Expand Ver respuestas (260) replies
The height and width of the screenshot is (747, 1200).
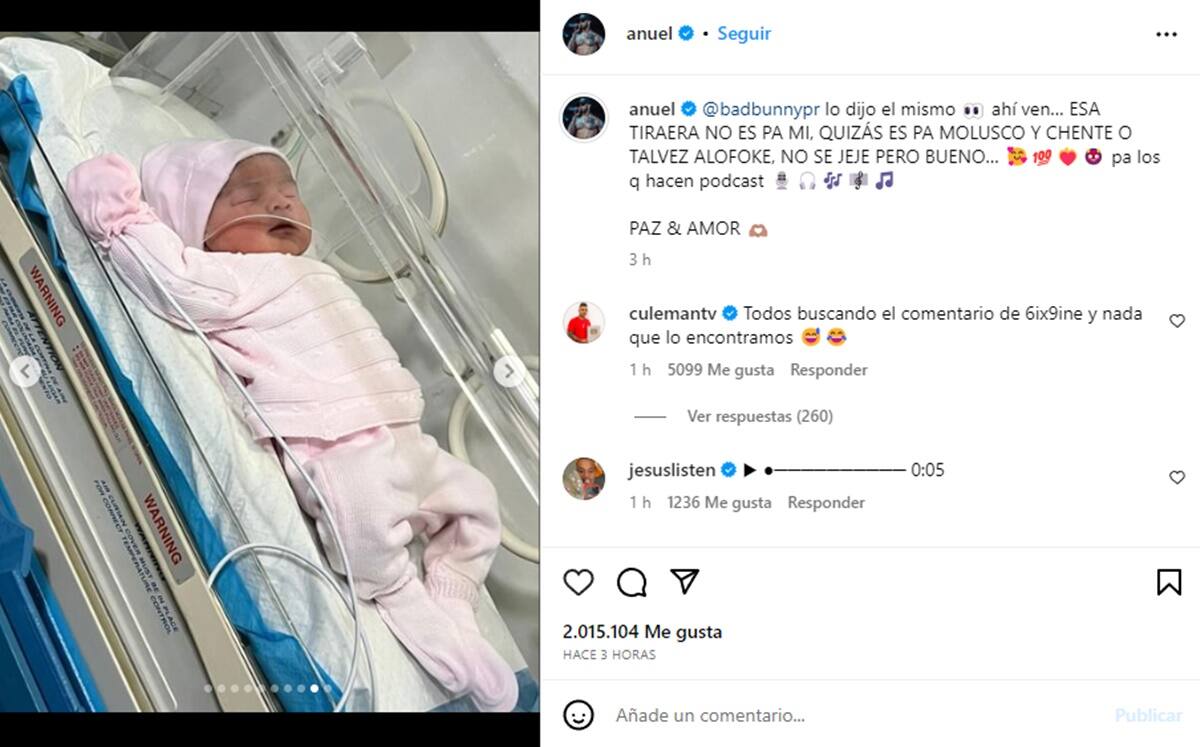point(760,416)
